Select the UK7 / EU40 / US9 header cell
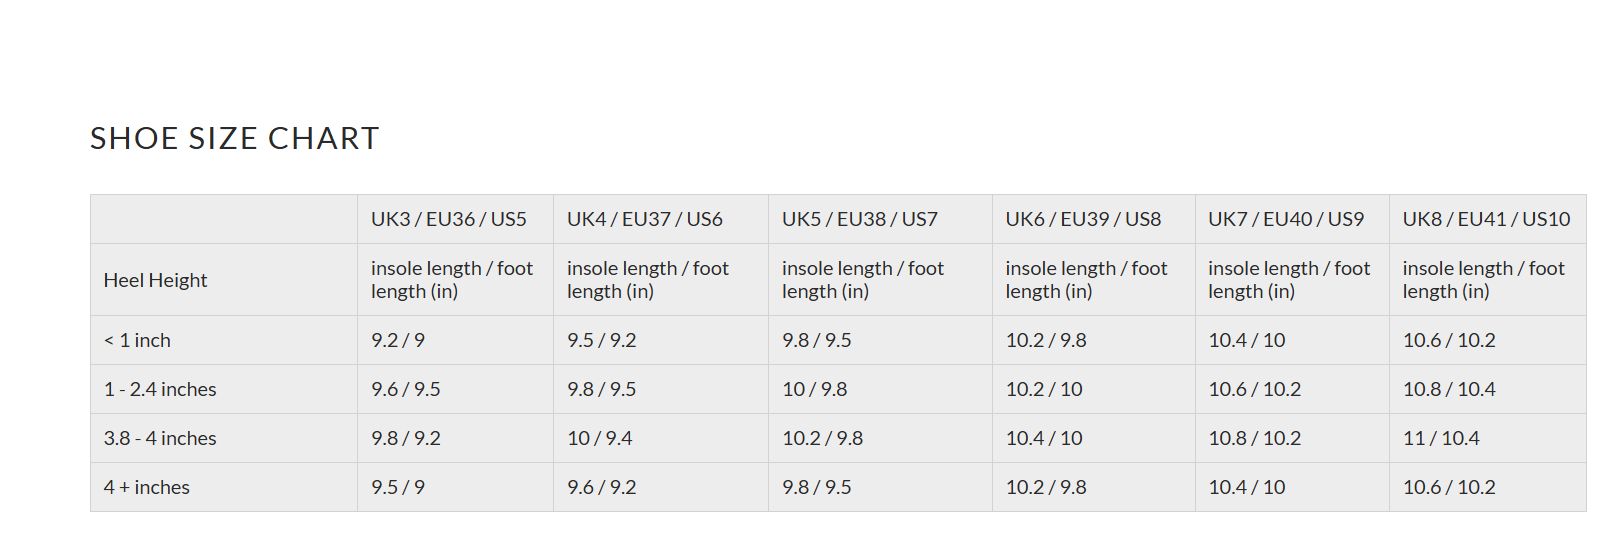The width and height of the screenshot is (1606, 558). click(1285, 219)
